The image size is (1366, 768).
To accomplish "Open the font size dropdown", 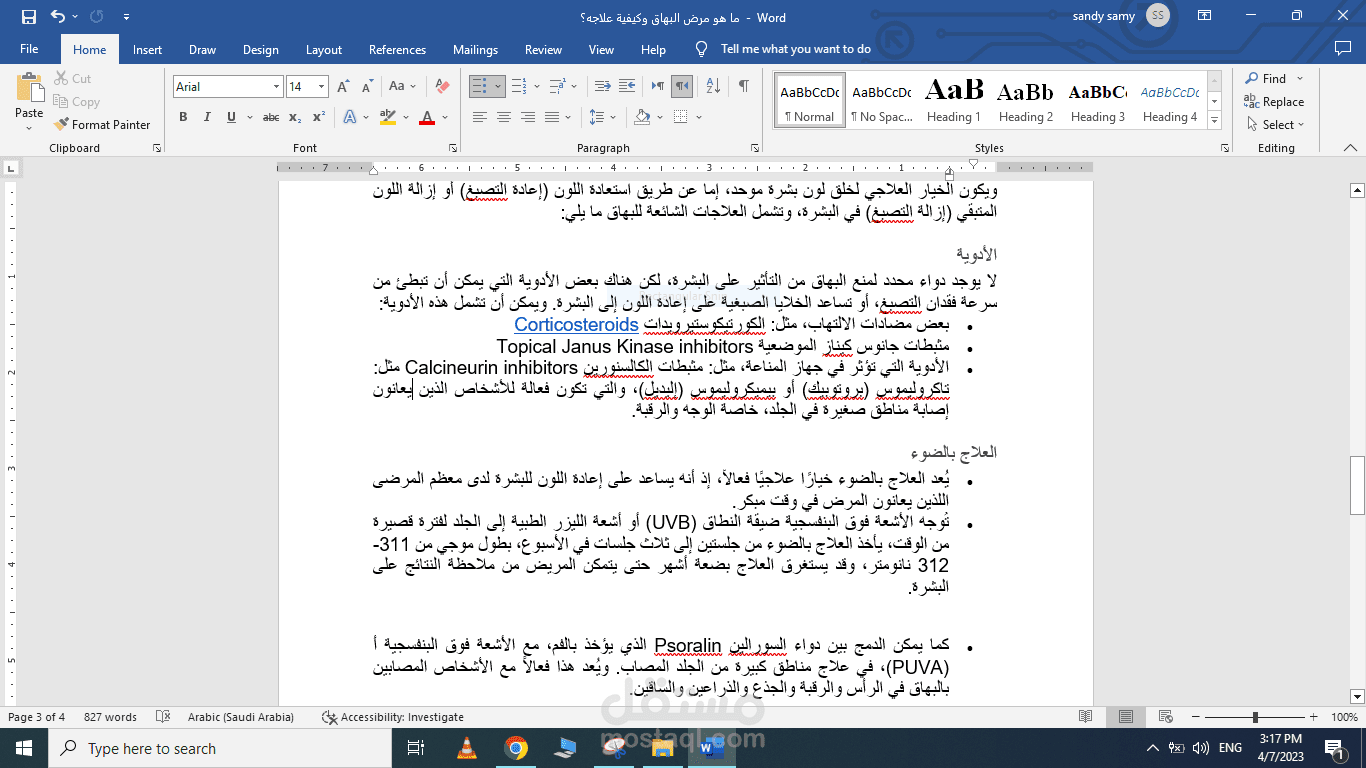I will tap(321, 87).
